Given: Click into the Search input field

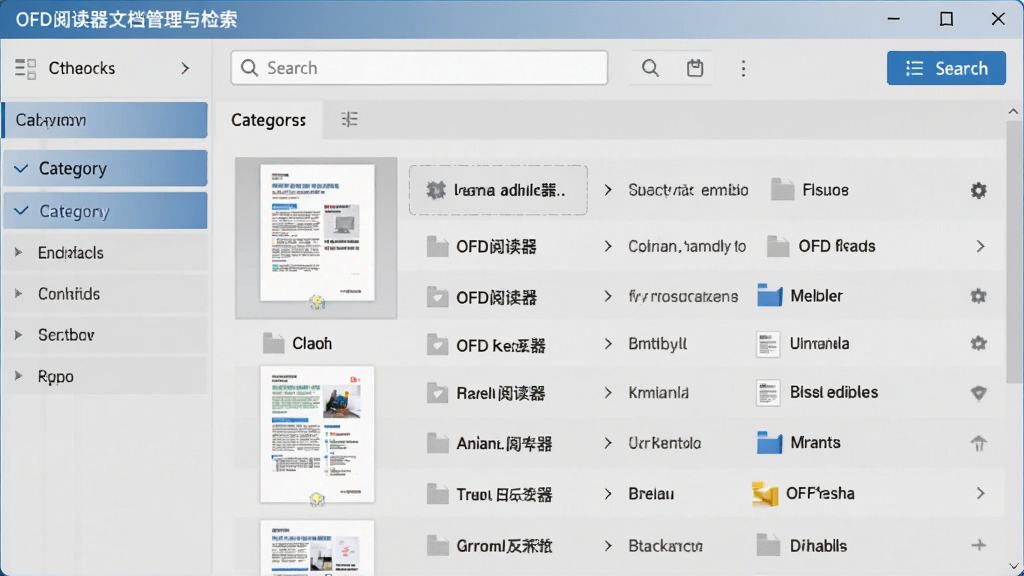Looking at the screenshot, I should tap(419, 68).
